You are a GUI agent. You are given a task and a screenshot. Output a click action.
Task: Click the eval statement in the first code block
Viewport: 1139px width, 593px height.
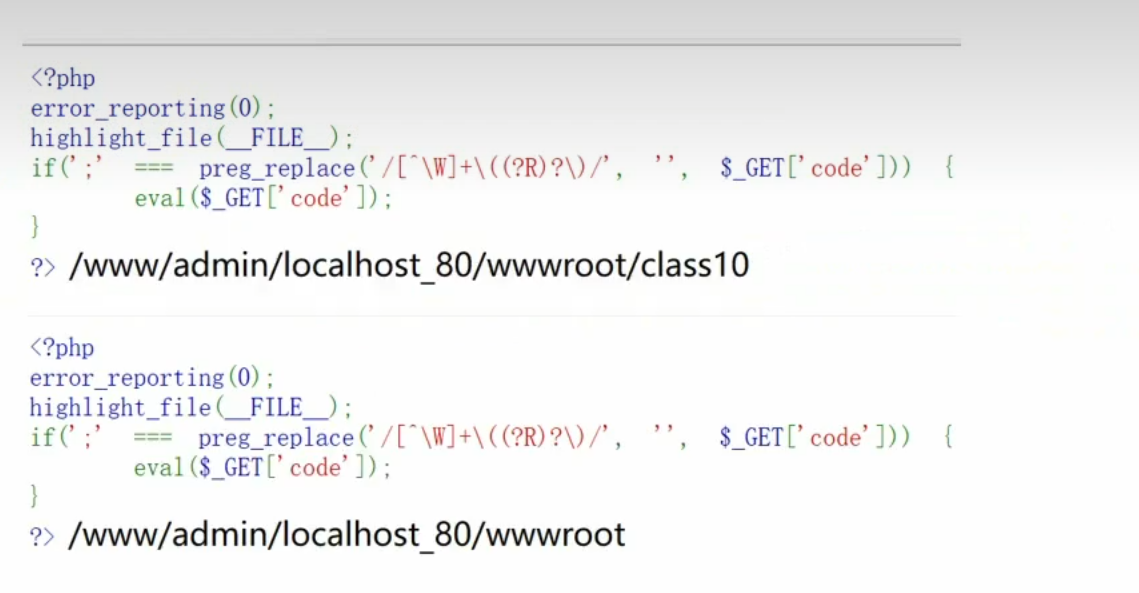(x=264, y=198)
